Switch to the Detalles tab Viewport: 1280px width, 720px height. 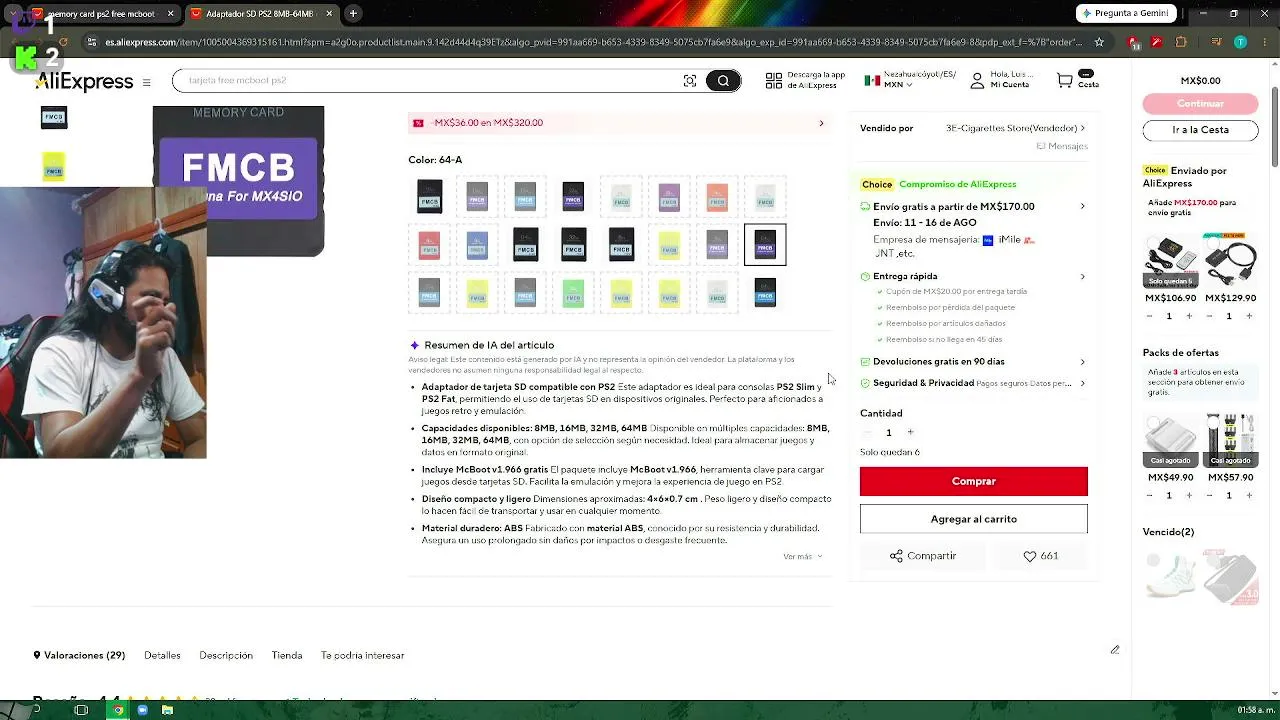coord(162,655)
